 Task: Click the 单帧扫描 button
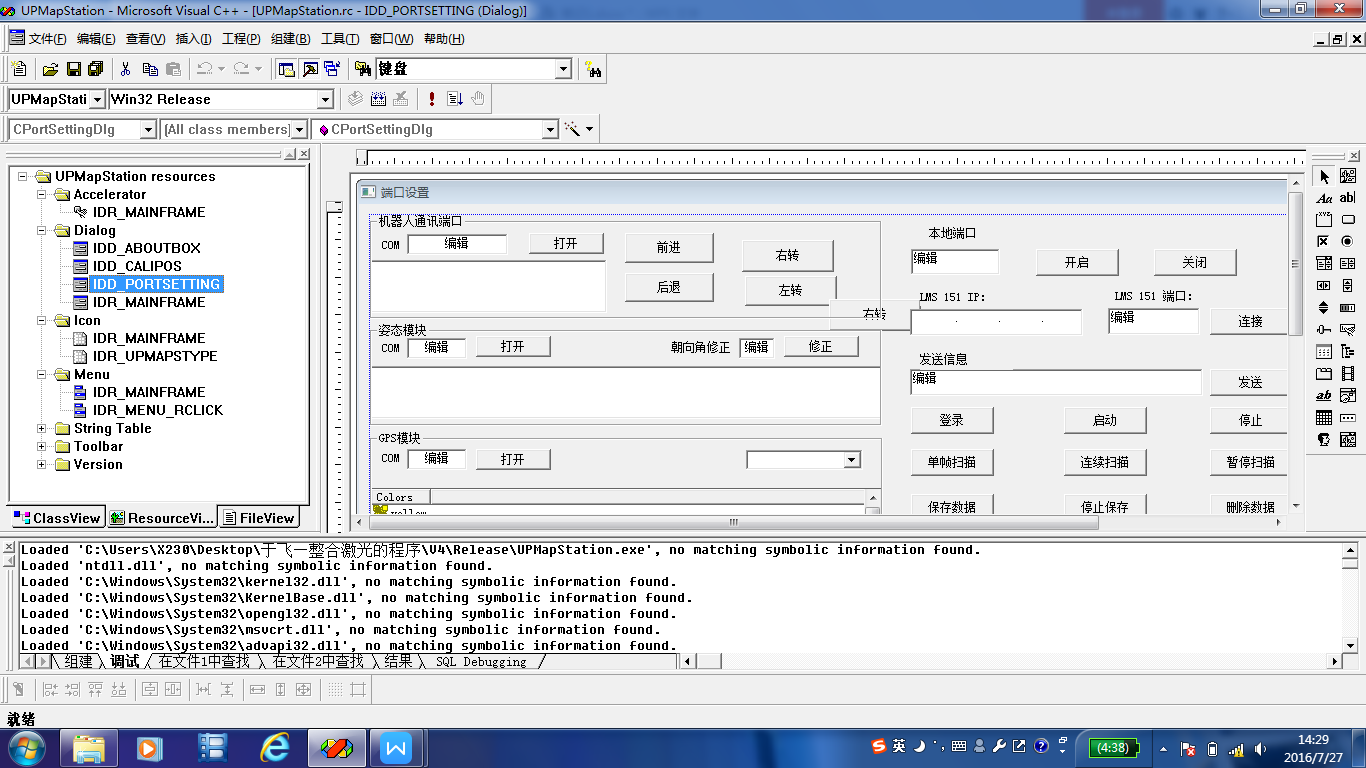coord(952,462)
